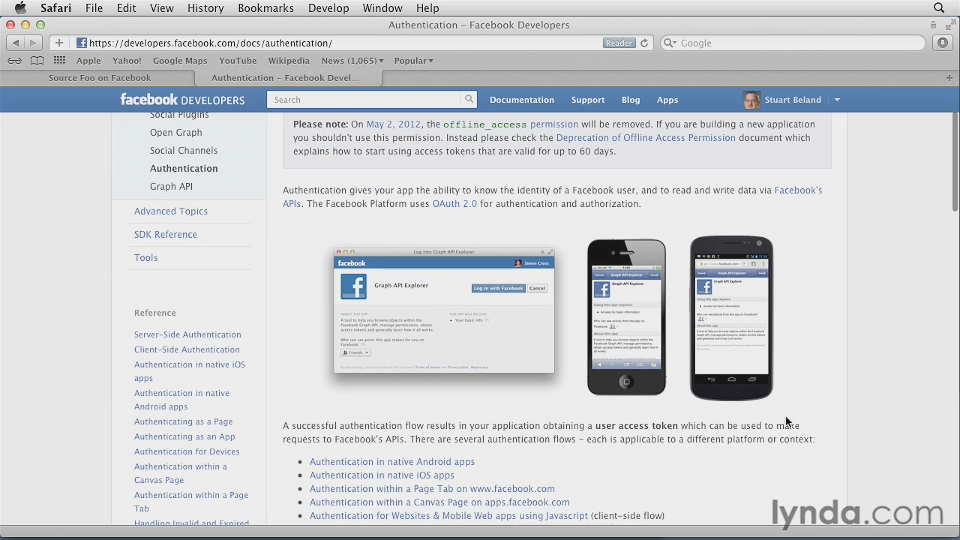
Task: Click the plus add-bookmark button
Action: [x=59, y=43]
